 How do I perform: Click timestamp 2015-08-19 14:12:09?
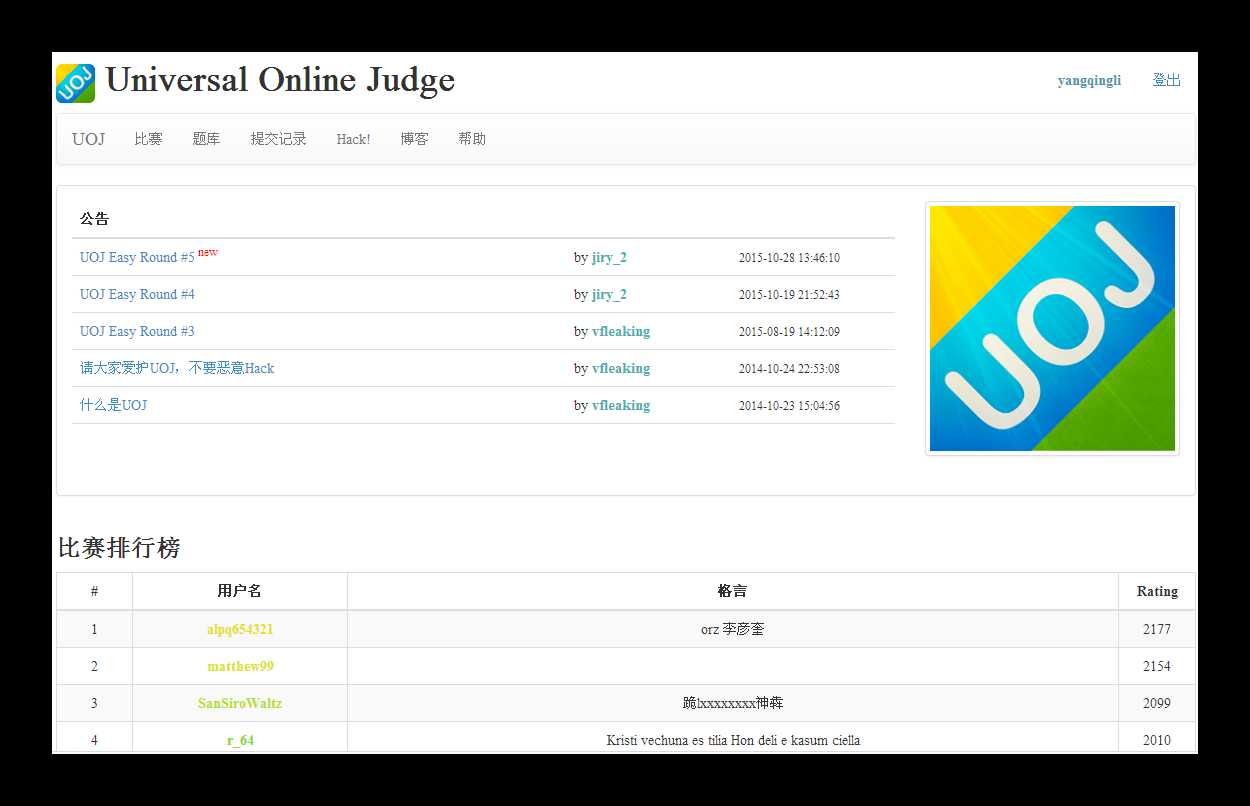tap(789, 332)
